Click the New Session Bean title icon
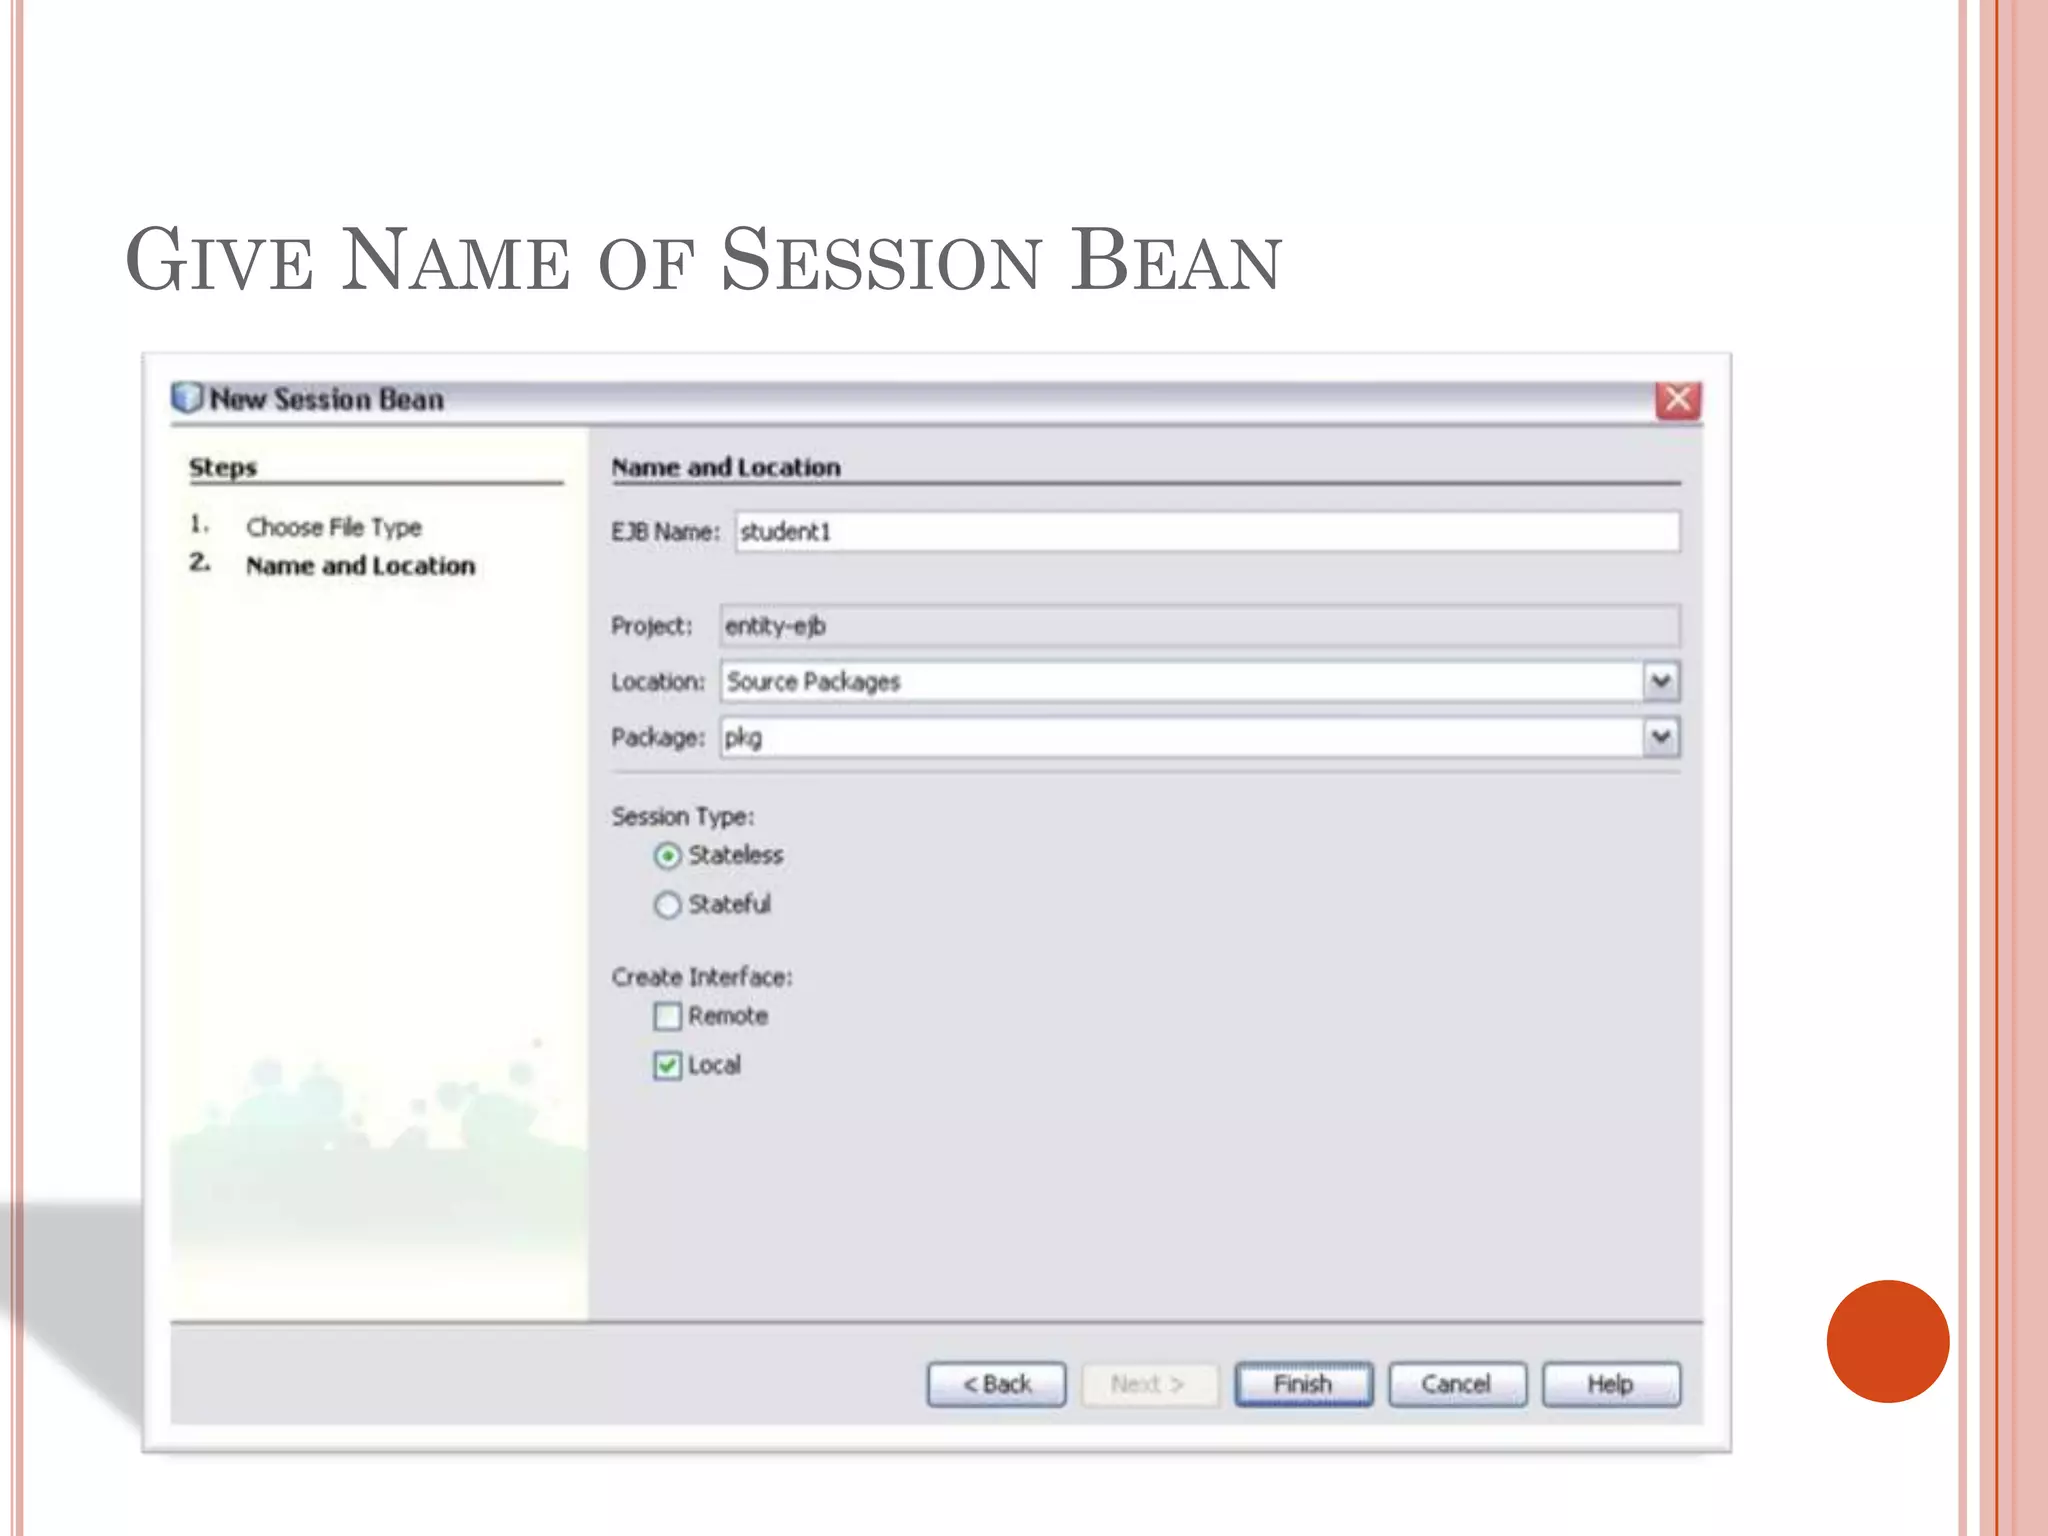Screen dimensions: 2048x1536 point(187,398)
